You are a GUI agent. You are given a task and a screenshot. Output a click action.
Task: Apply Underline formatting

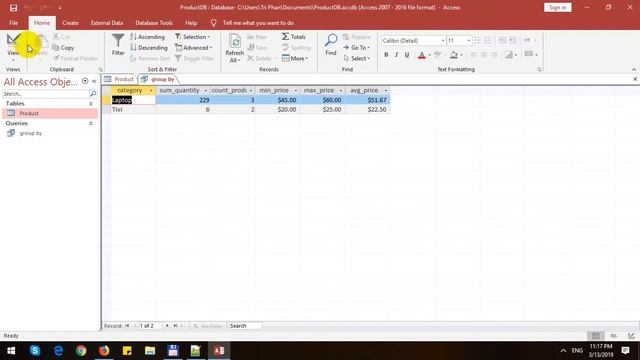(x=407, y=55)
